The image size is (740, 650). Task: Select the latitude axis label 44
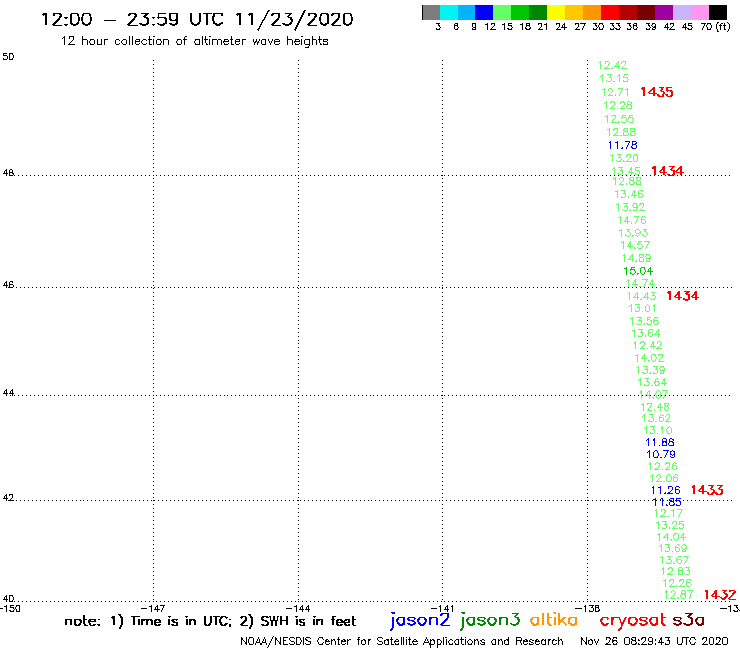coord(8,393)
